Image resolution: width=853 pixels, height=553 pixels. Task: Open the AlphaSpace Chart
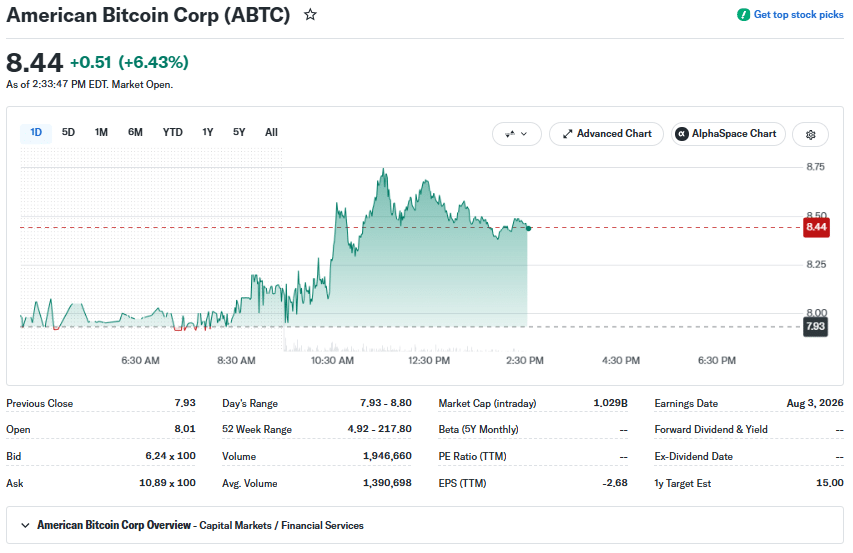728,134
